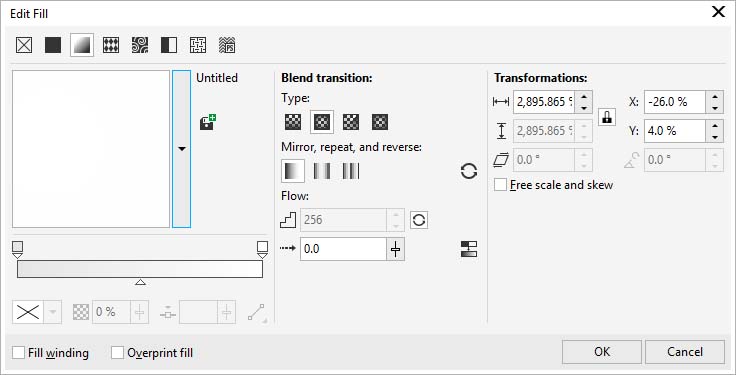The width and height of the screenshot is (736, 375).
Task: Open the fill picker dropdown arrow
Action: tap(182, 149)
